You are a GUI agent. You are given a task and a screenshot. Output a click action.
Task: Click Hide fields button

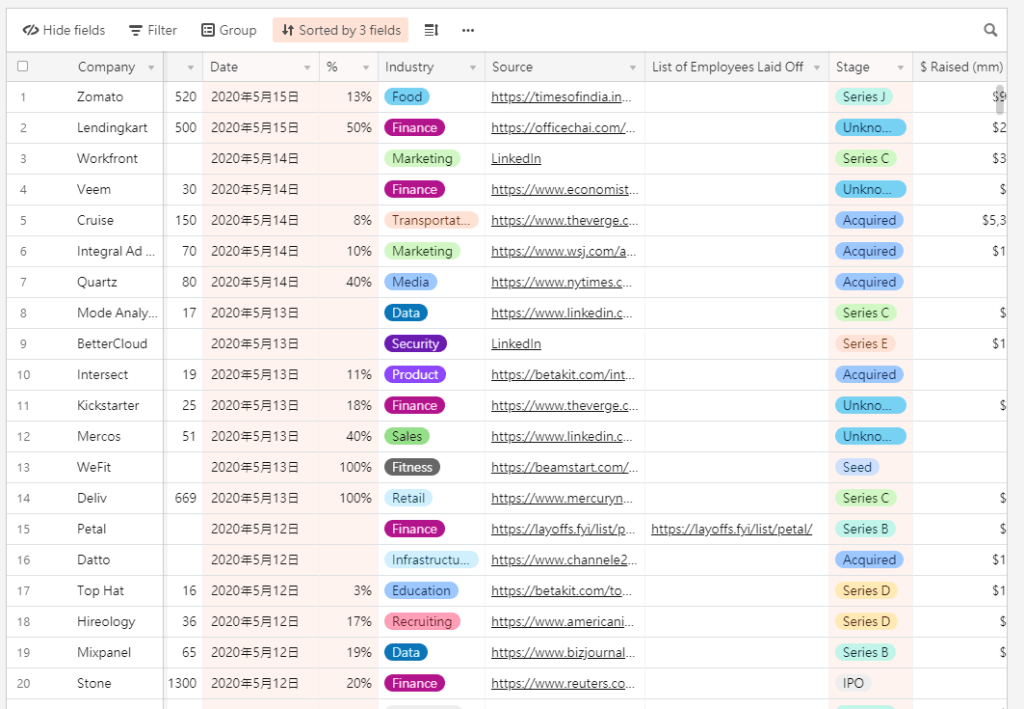click(x=64, y=30)
